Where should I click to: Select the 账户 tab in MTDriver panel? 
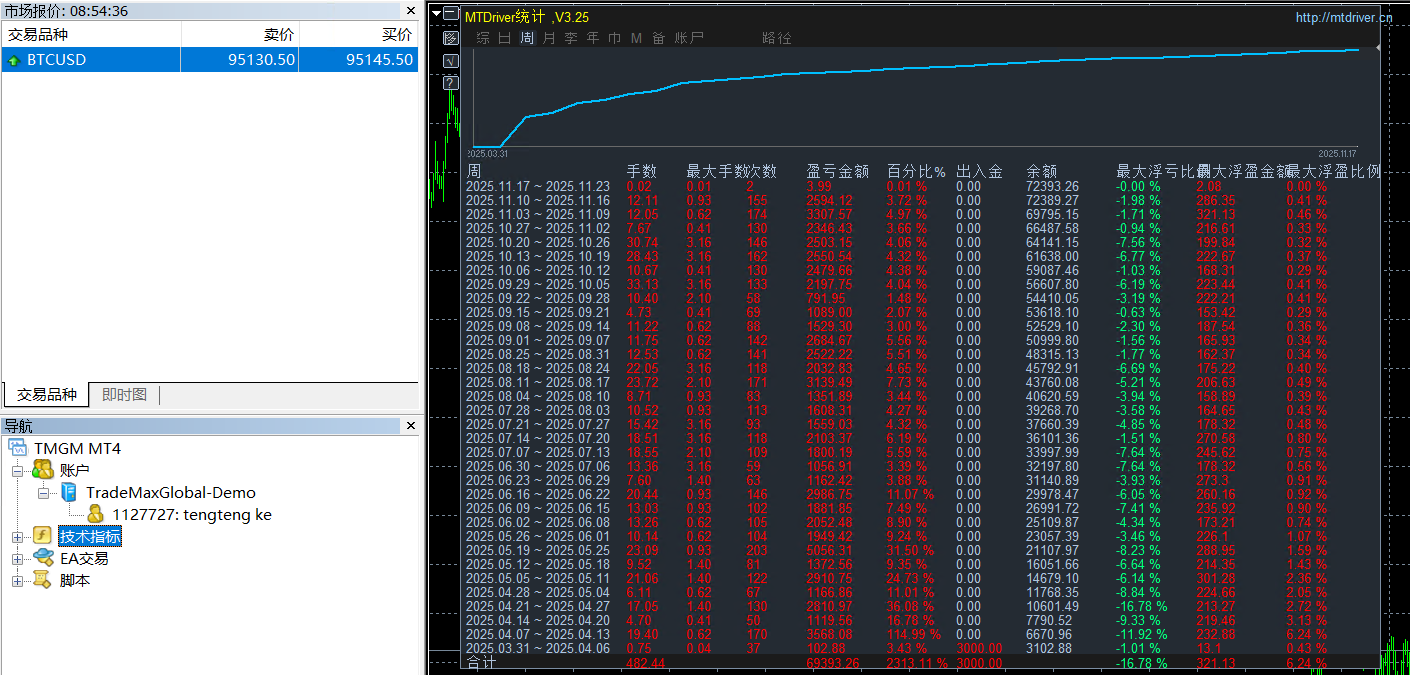pos(689,38)
